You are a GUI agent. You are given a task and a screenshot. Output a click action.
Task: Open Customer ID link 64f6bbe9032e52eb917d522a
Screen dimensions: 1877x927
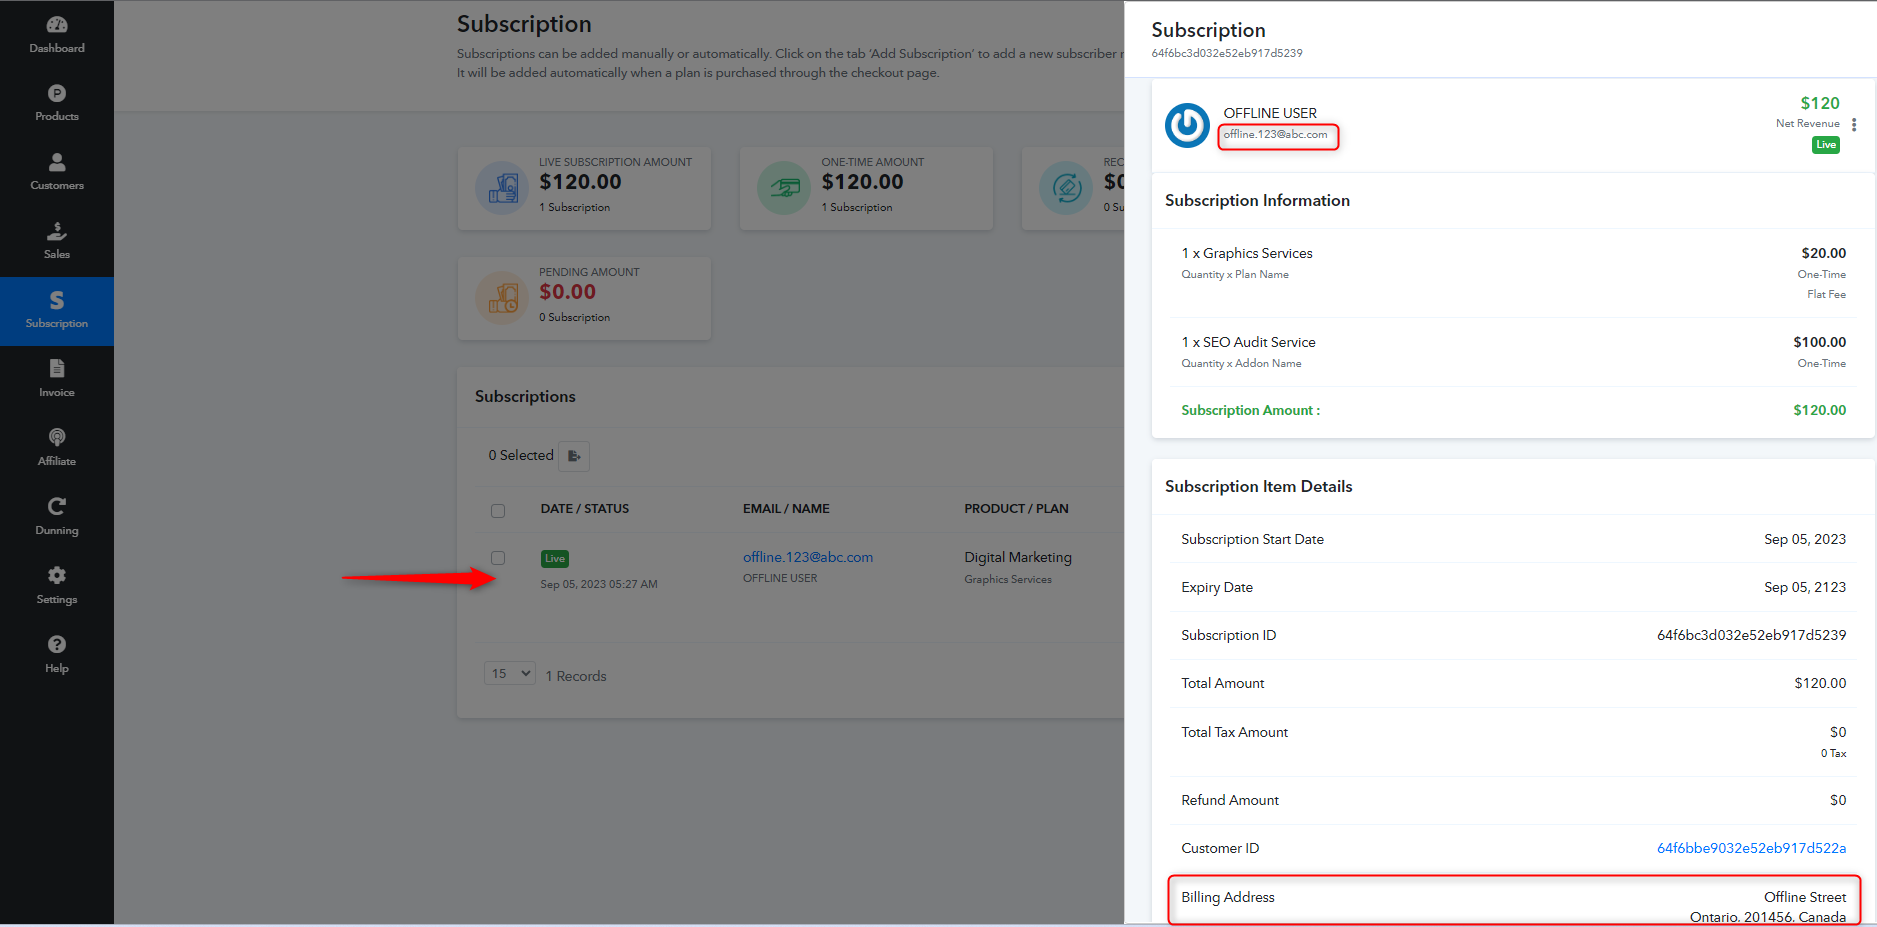tap(1751, 848)
